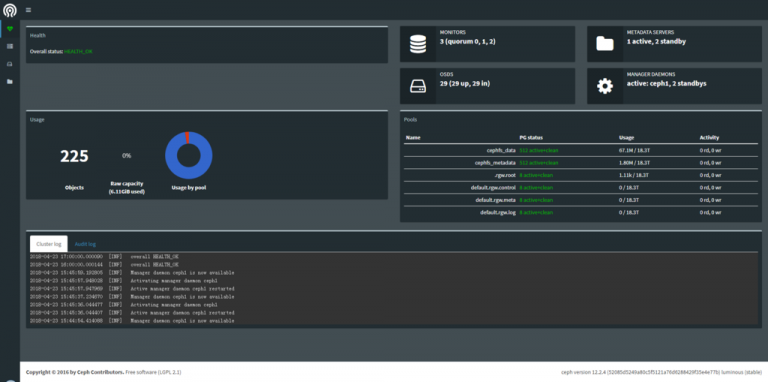This screenshot has height=382, width=768.
Task: Click the 17:00:00 overall HEALTH_OK log entry
Action: pos(104,257)
